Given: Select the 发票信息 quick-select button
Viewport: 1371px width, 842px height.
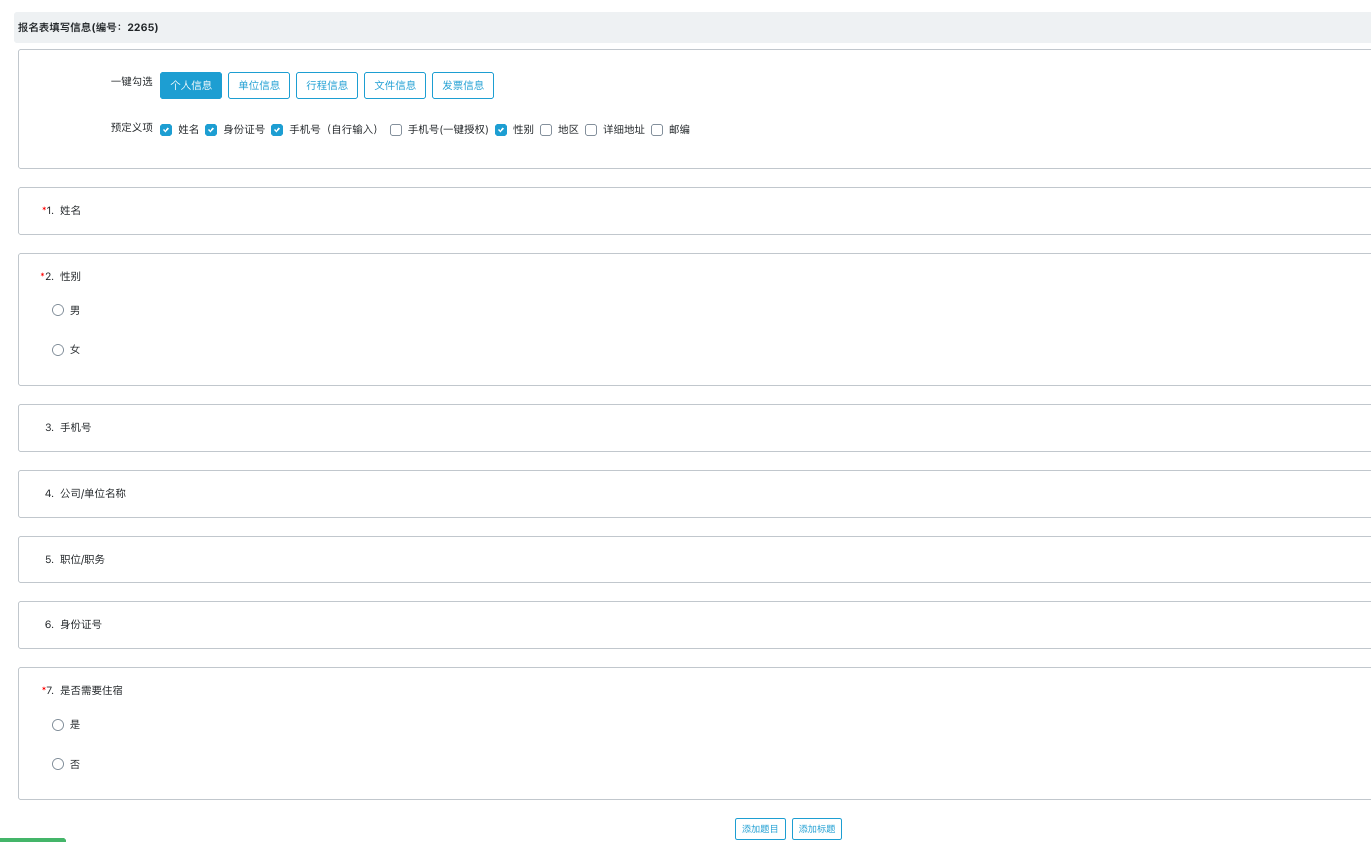Looking at the screenshot, I should point(463,86).
